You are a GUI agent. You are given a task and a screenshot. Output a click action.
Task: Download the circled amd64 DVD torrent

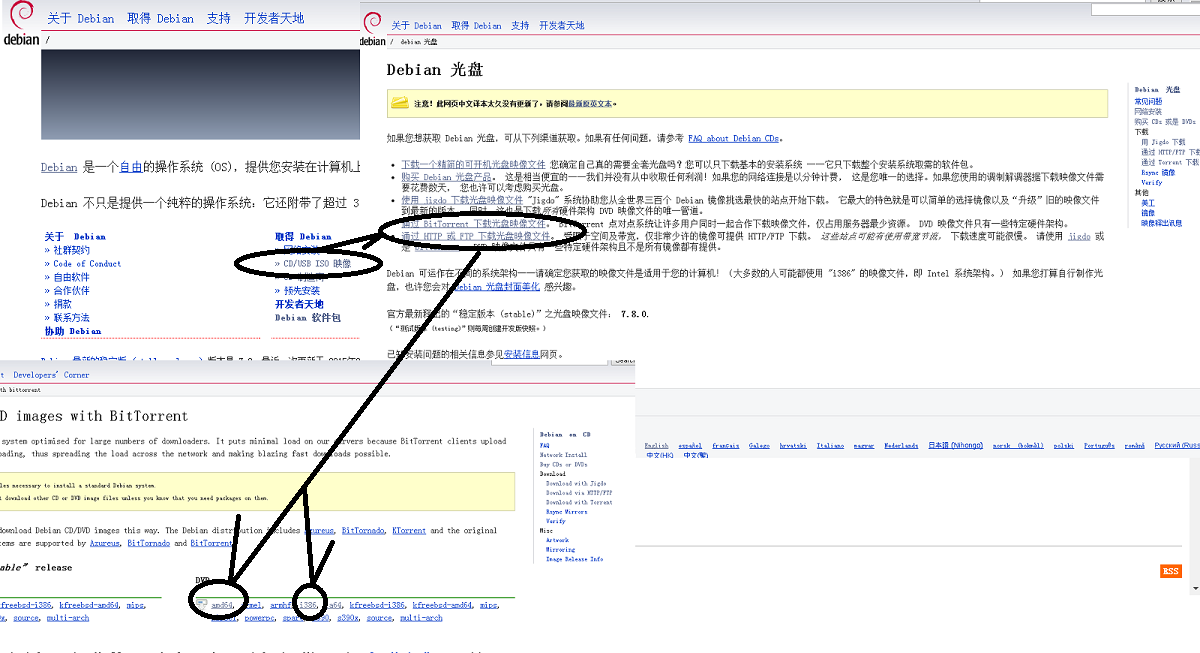click(222, 605)
